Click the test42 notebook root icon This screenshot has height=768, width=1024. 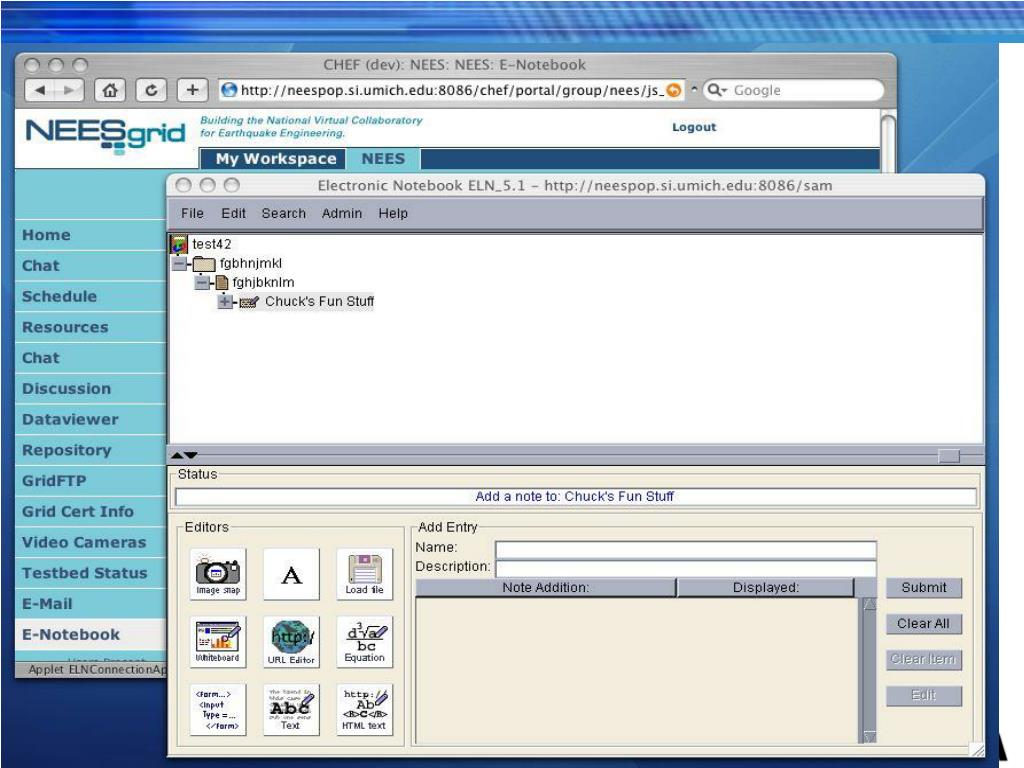click(179, 244)
